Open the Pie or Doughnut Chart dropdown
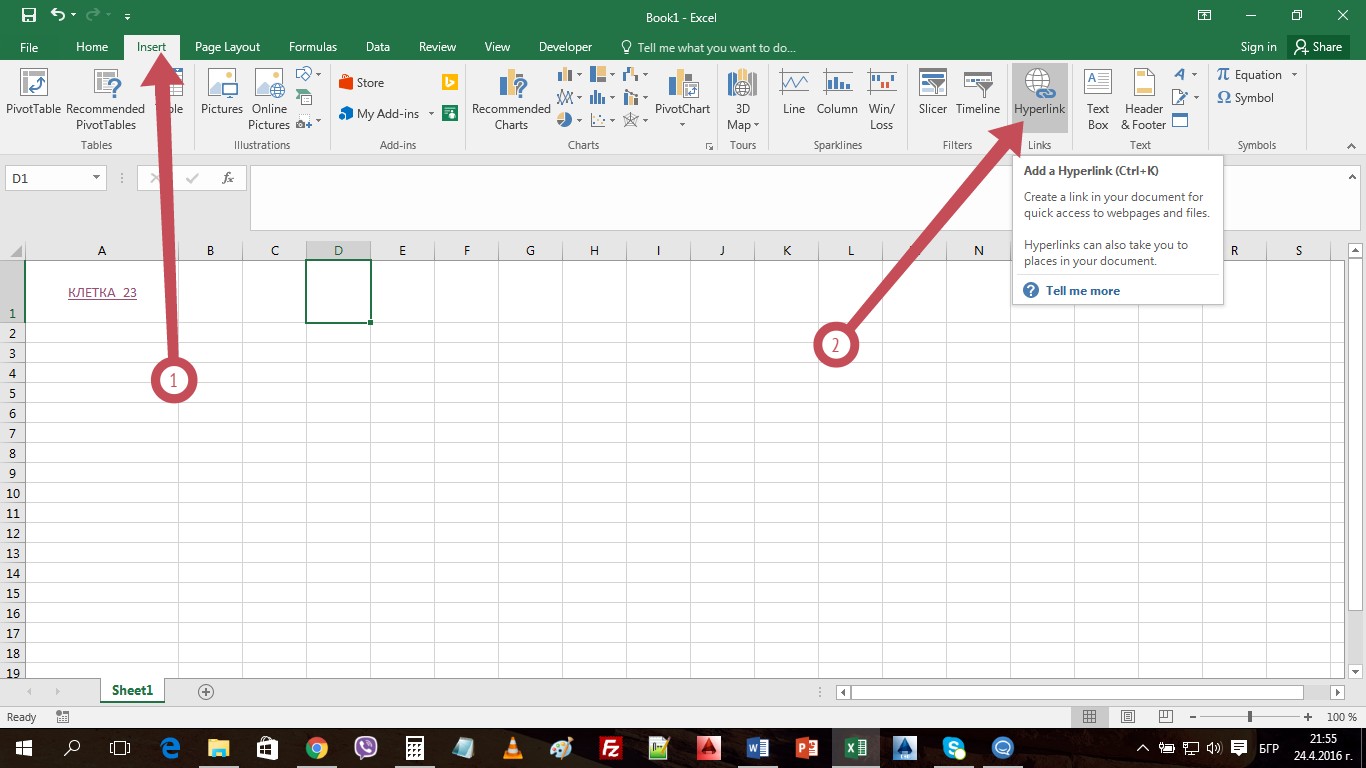 570,120
